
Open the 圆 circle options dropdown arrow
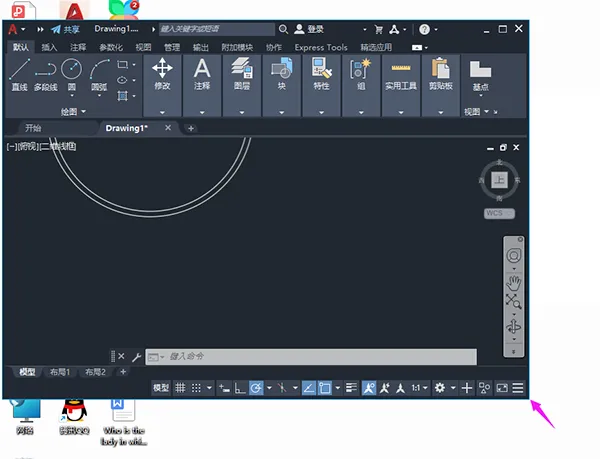pos(72,96)
